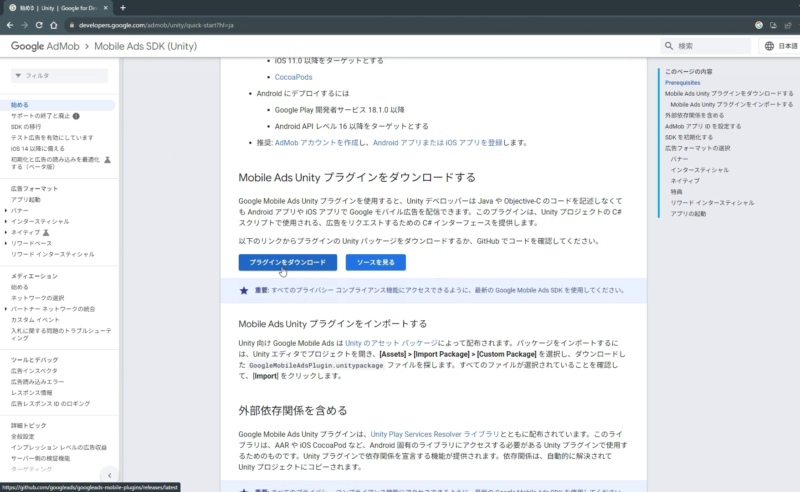The width and height of the screenshot is (800, 492).
Task: Select SDK の移行 in sidebar
Action: pyautogui.click(x=29, y=127)
